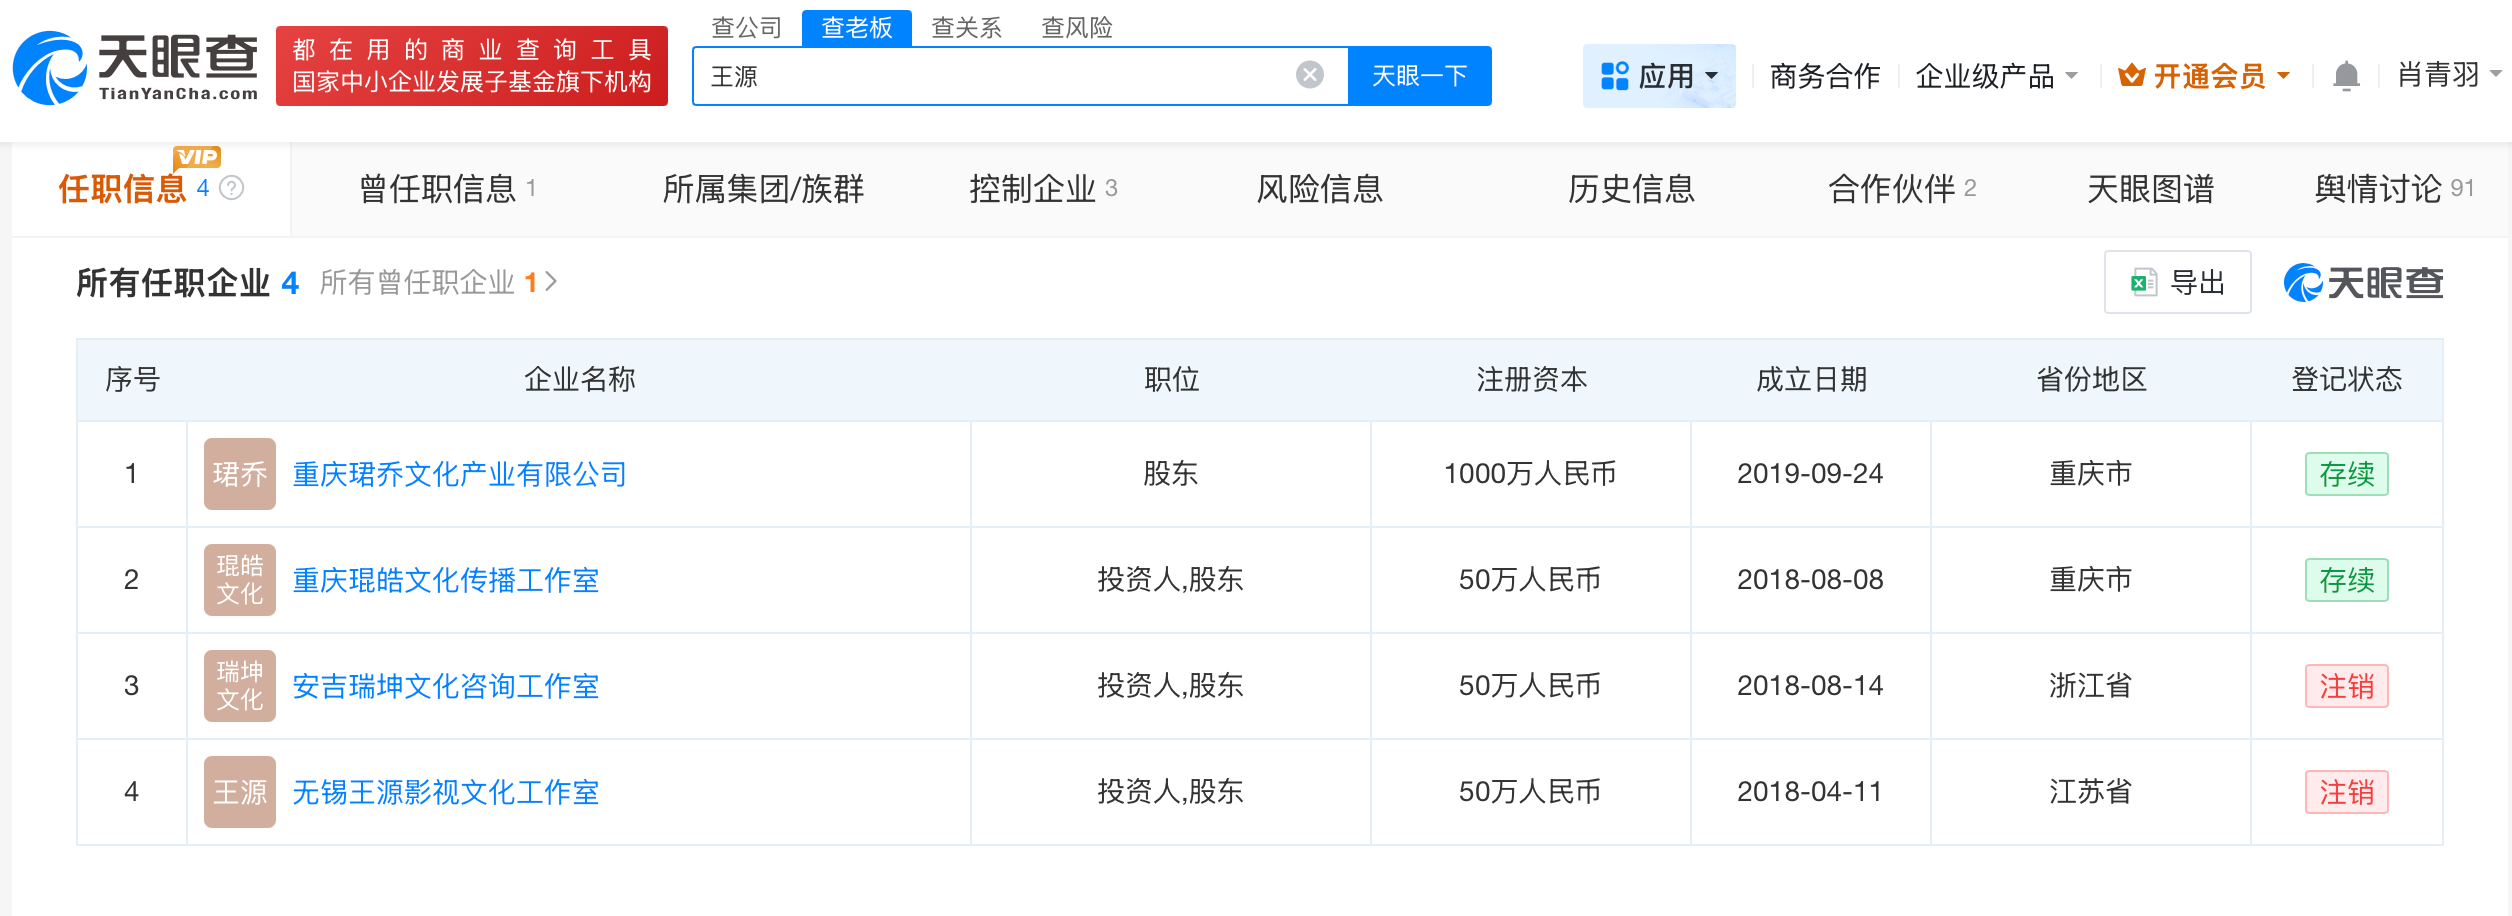The image size is (2512, 916).
Task: Click the 王源 company avatar thumbnail
Action: coord(239,791)
